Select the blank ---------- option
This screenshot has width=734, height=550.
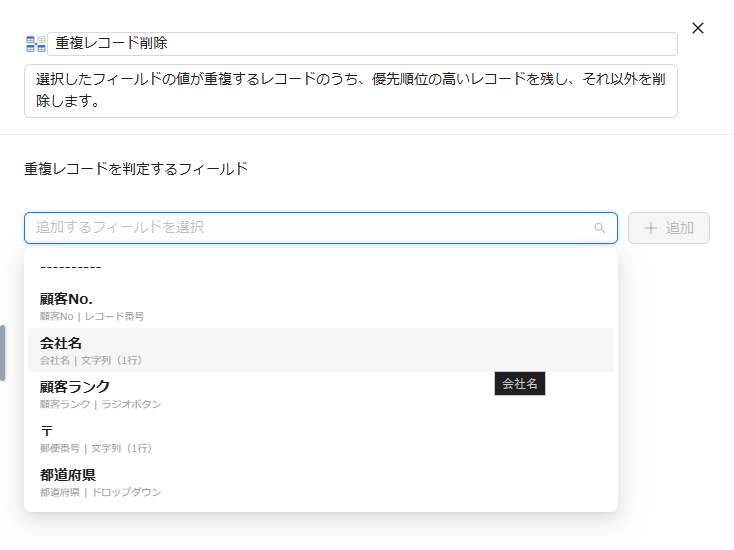(x=321, y=268)
